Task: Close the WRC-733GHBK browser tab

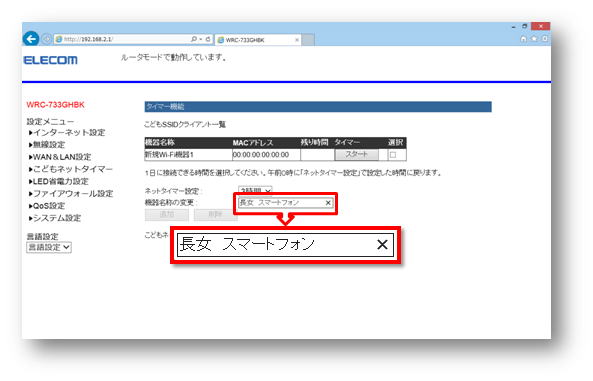Action: [297, 40]
